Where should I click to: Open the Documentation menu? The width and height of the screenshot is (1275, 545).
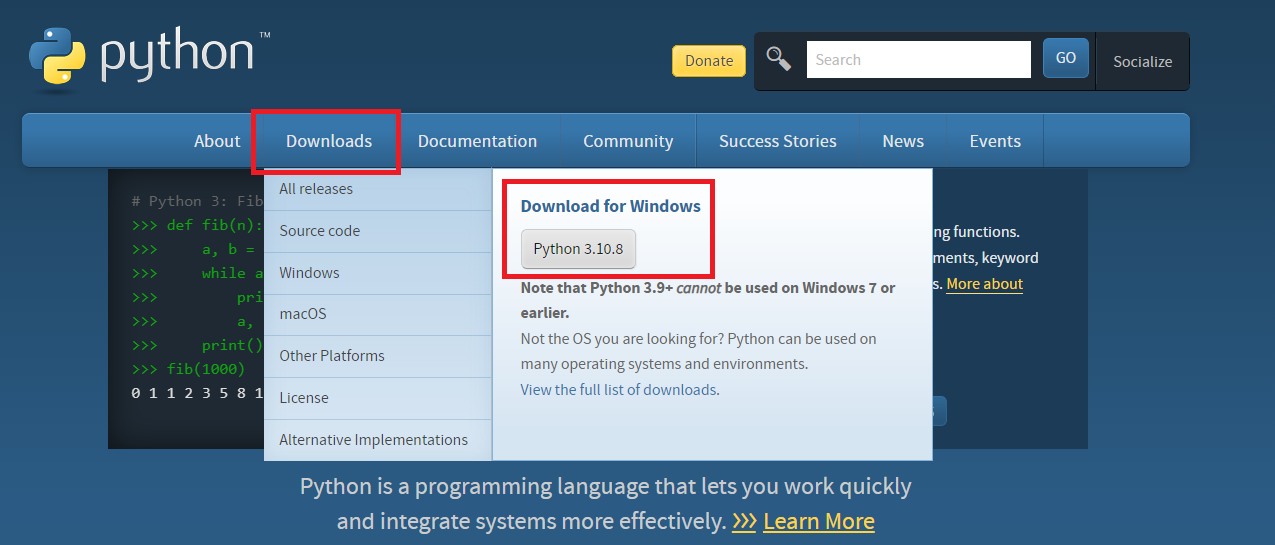click(x=477, y=141)
